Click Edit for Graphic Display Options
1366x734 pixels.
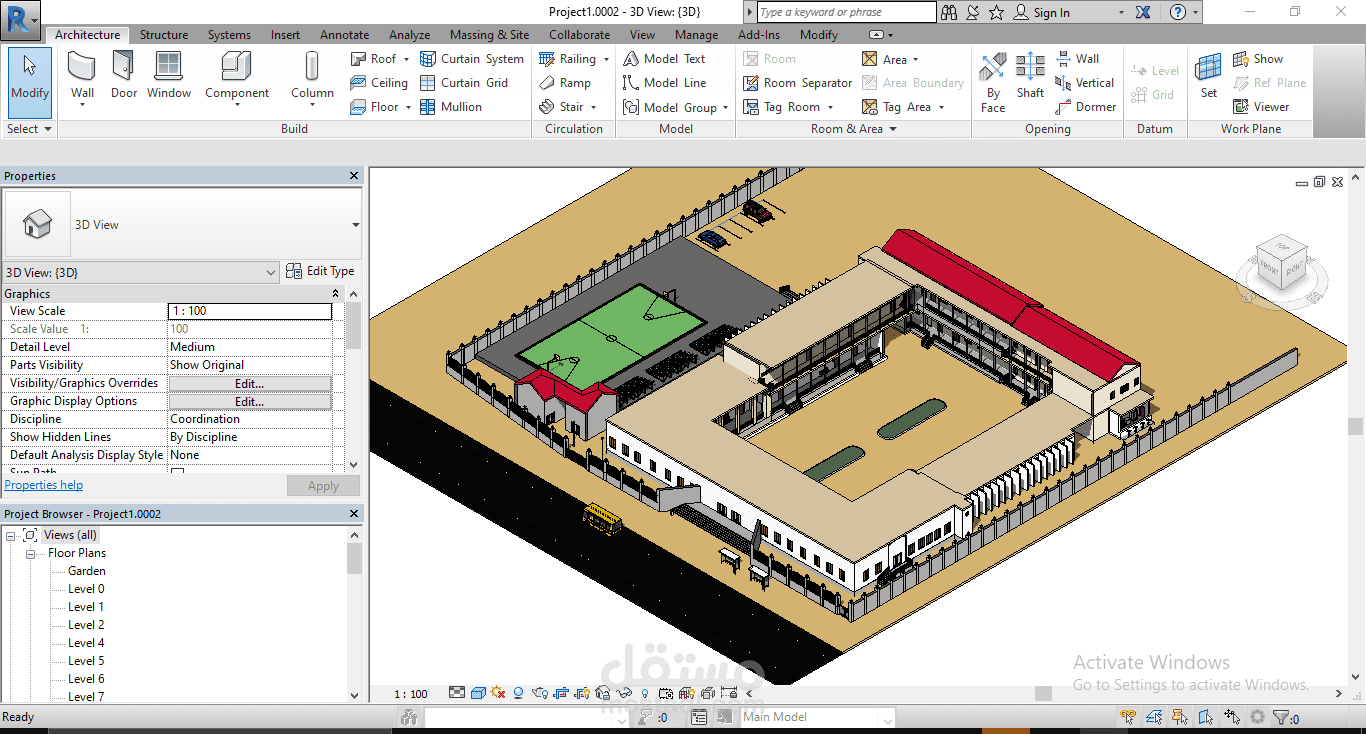[249, 401]
